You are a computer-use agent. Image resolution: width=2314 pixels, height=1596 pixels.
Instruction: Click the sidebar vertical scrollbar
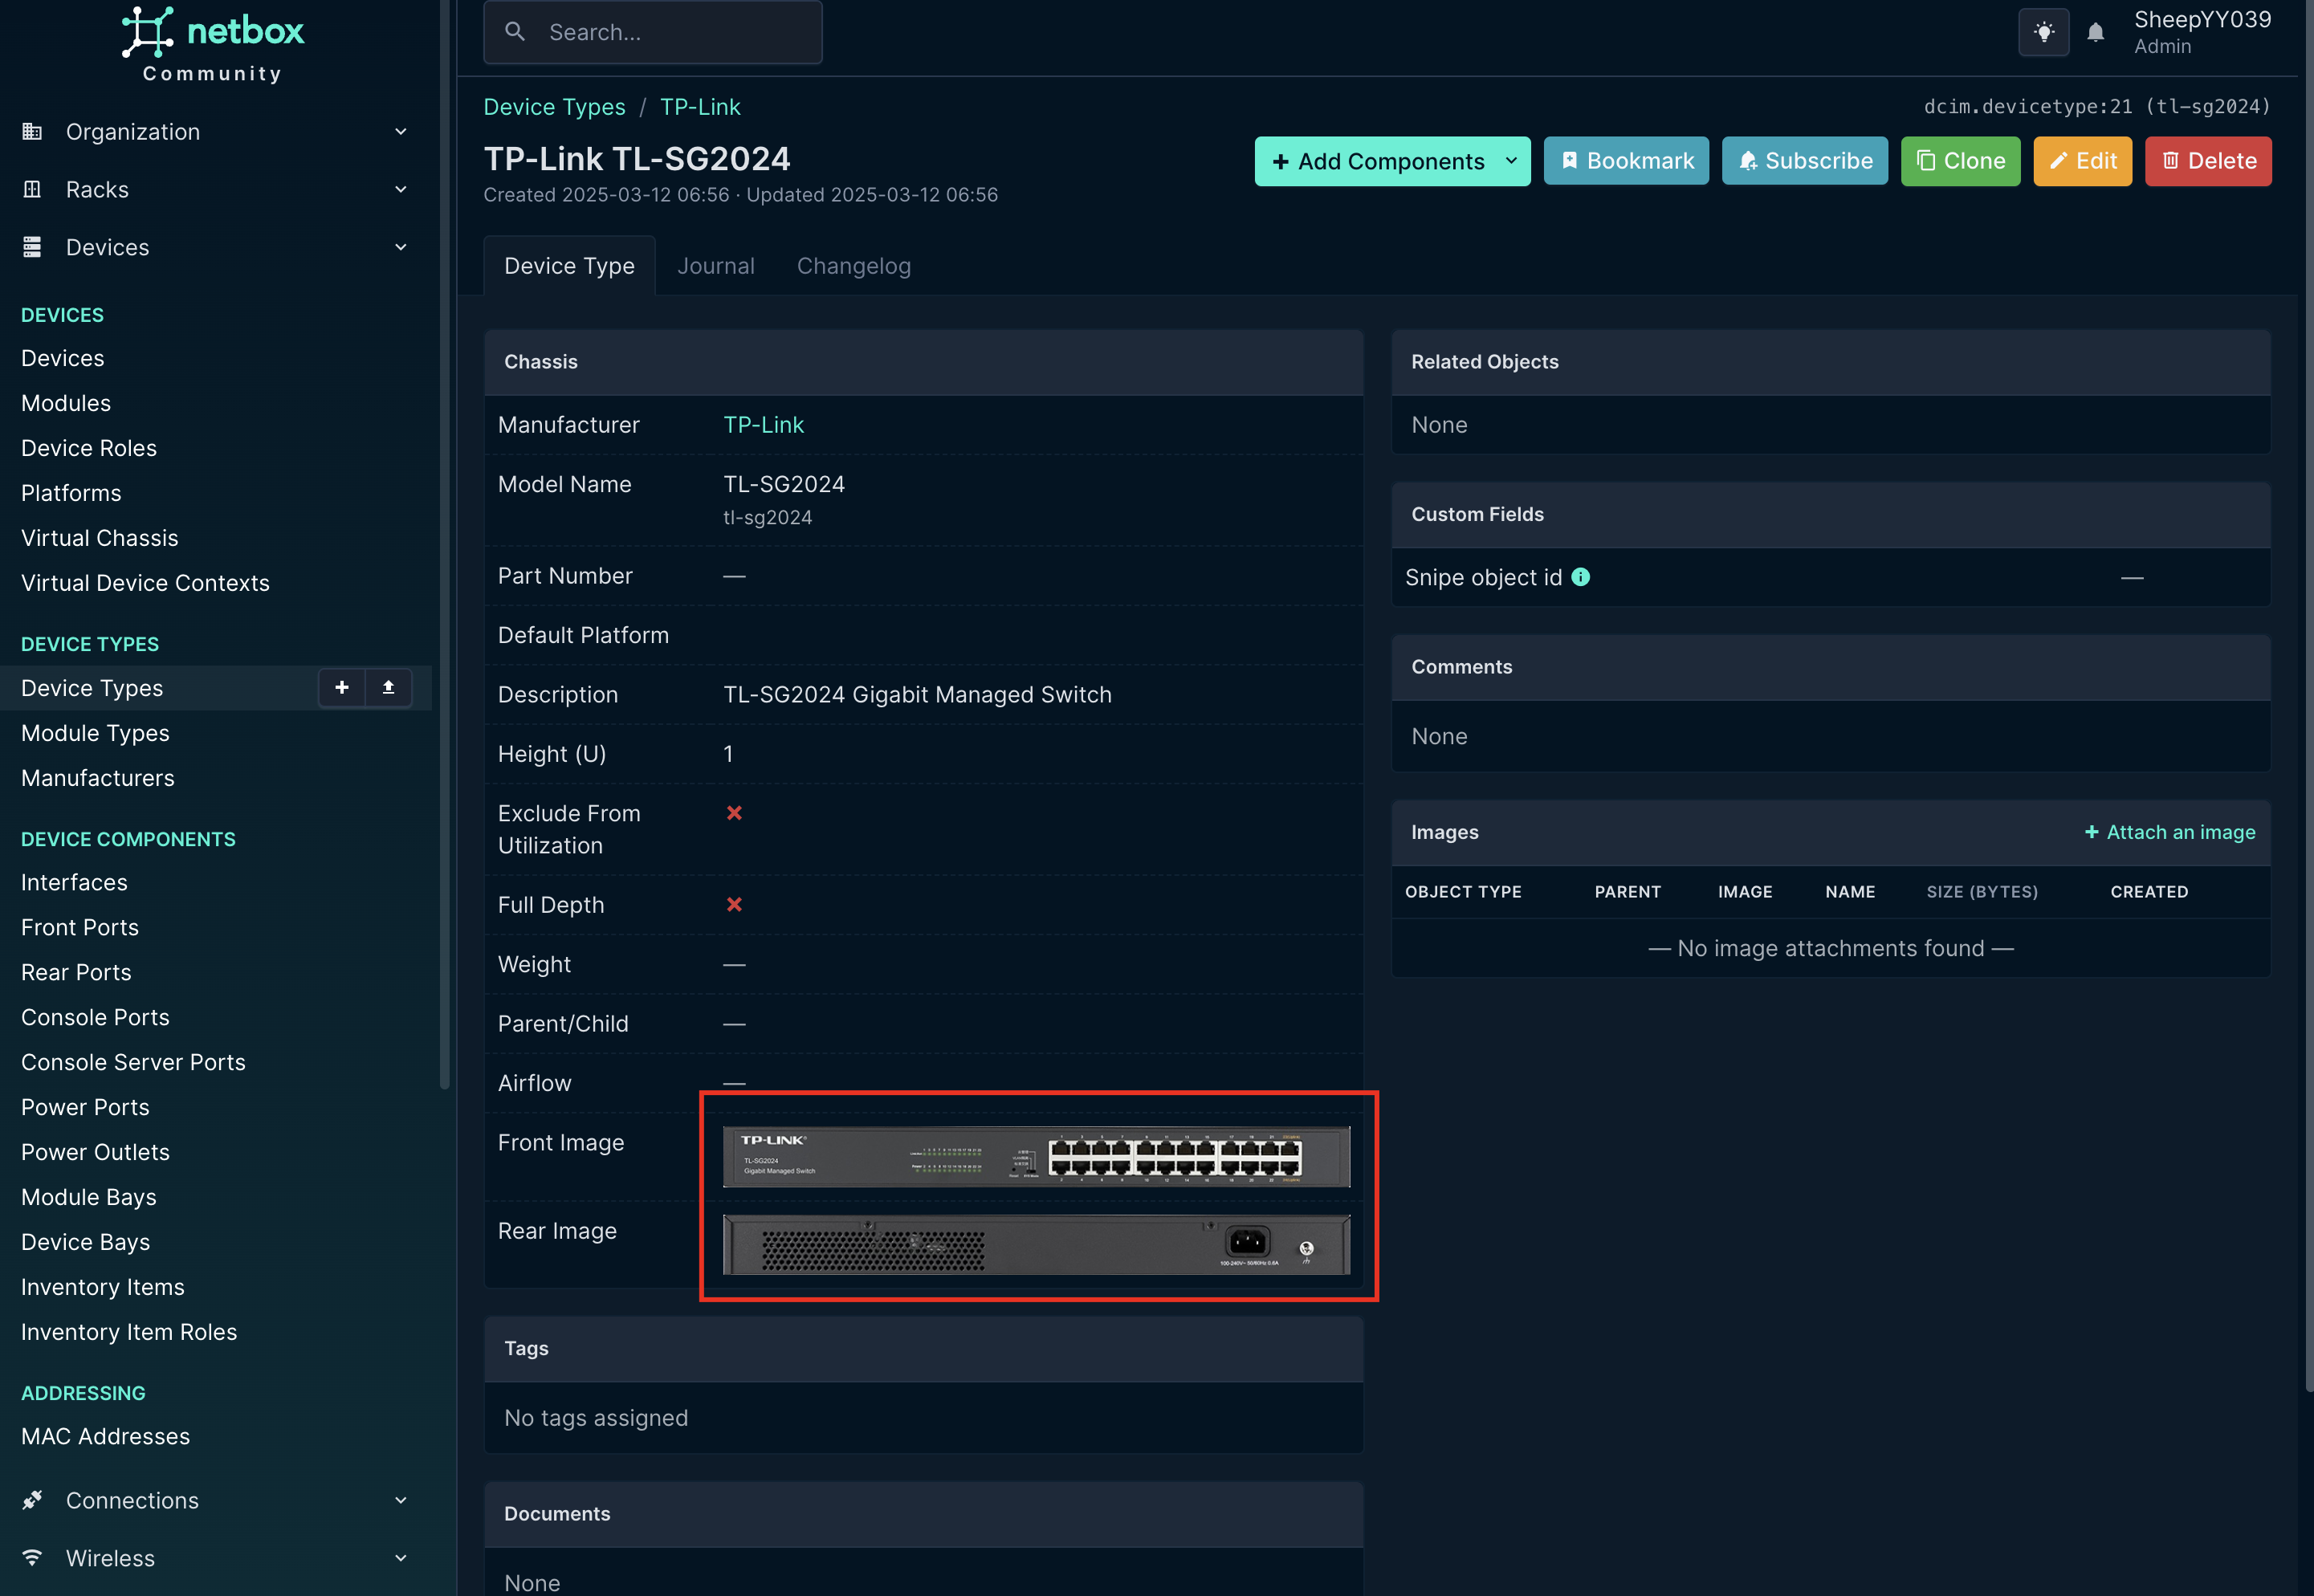pyautogui.click(x=445, y=544)
